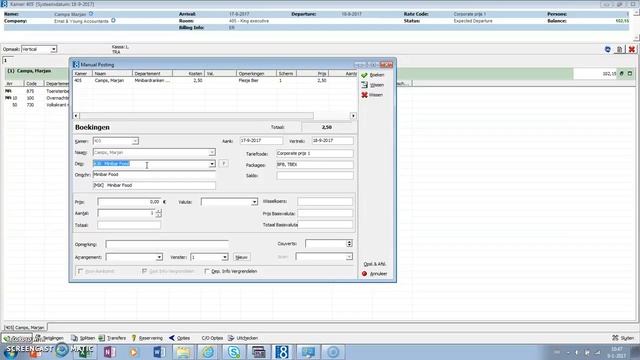Open Word from the taskbar
640x360 pixels.
(159, 352)
